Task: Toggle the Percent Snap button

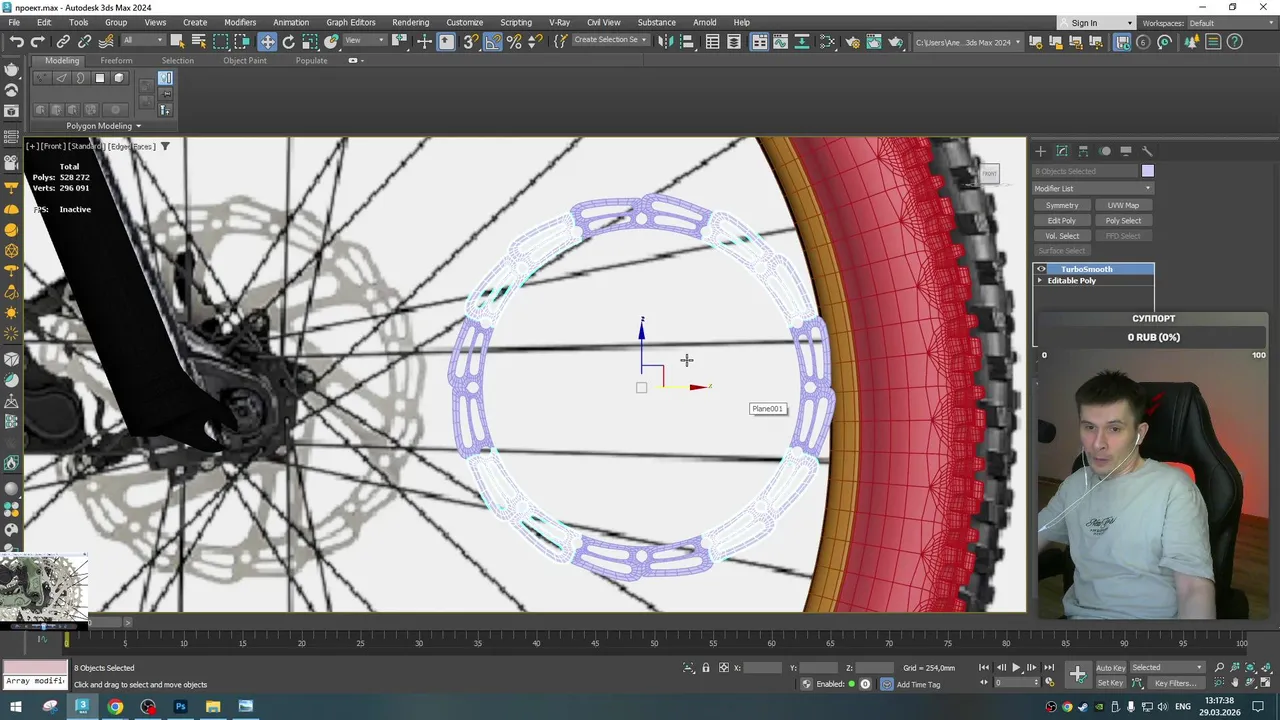Action: (x=514, y=41)
